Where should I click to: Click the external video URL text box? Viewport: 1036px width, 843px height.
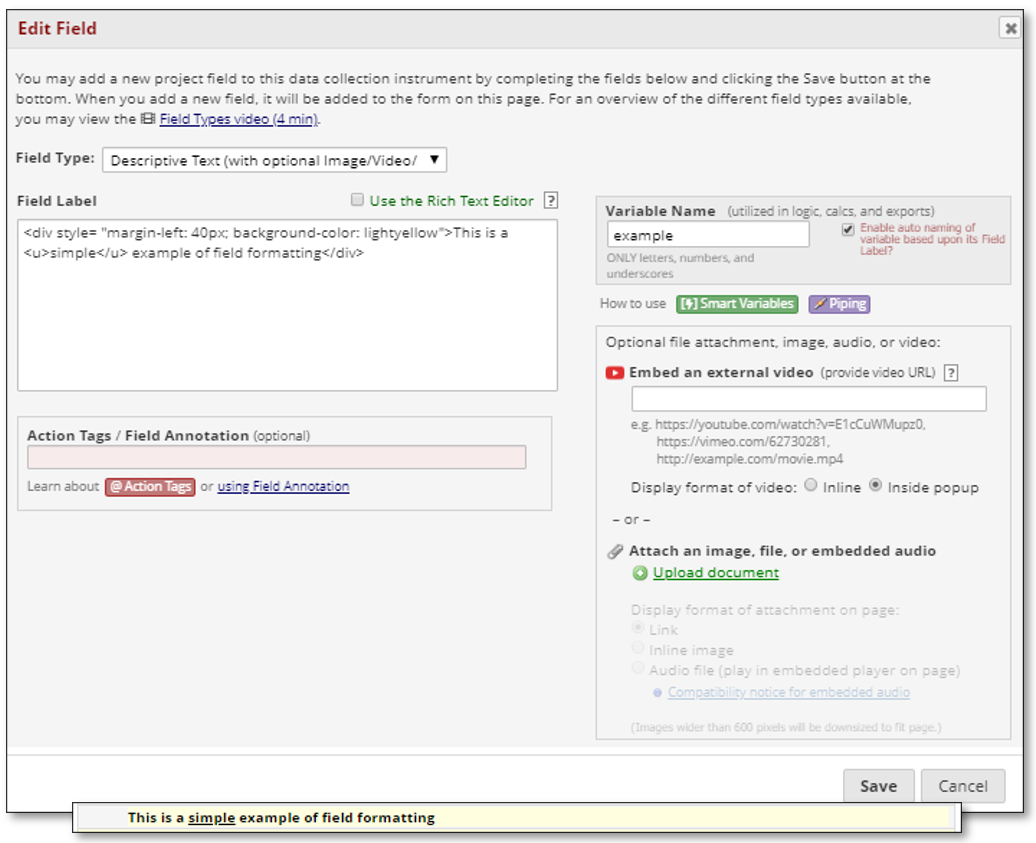[x=808, y=399]
